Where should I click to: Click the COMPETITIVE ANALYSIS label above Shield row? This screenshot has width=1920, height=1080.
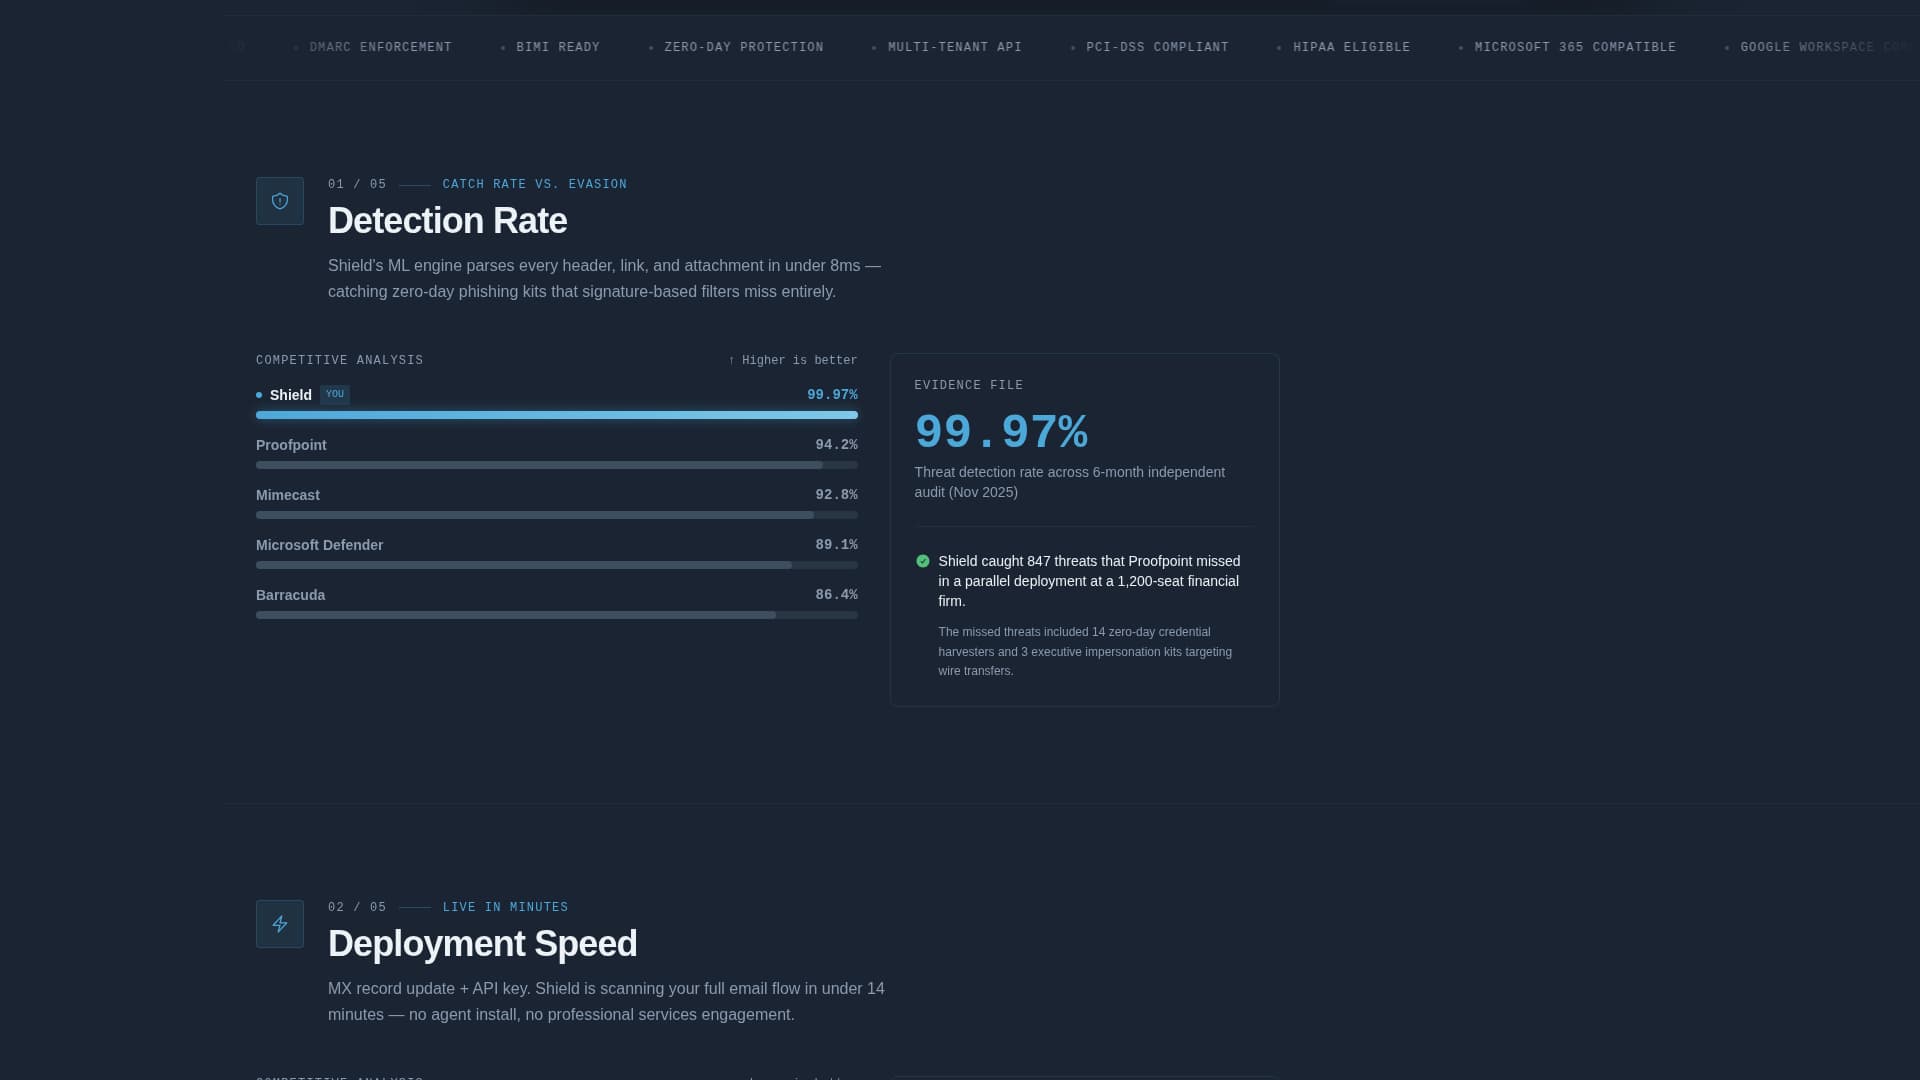click(340, 360)
